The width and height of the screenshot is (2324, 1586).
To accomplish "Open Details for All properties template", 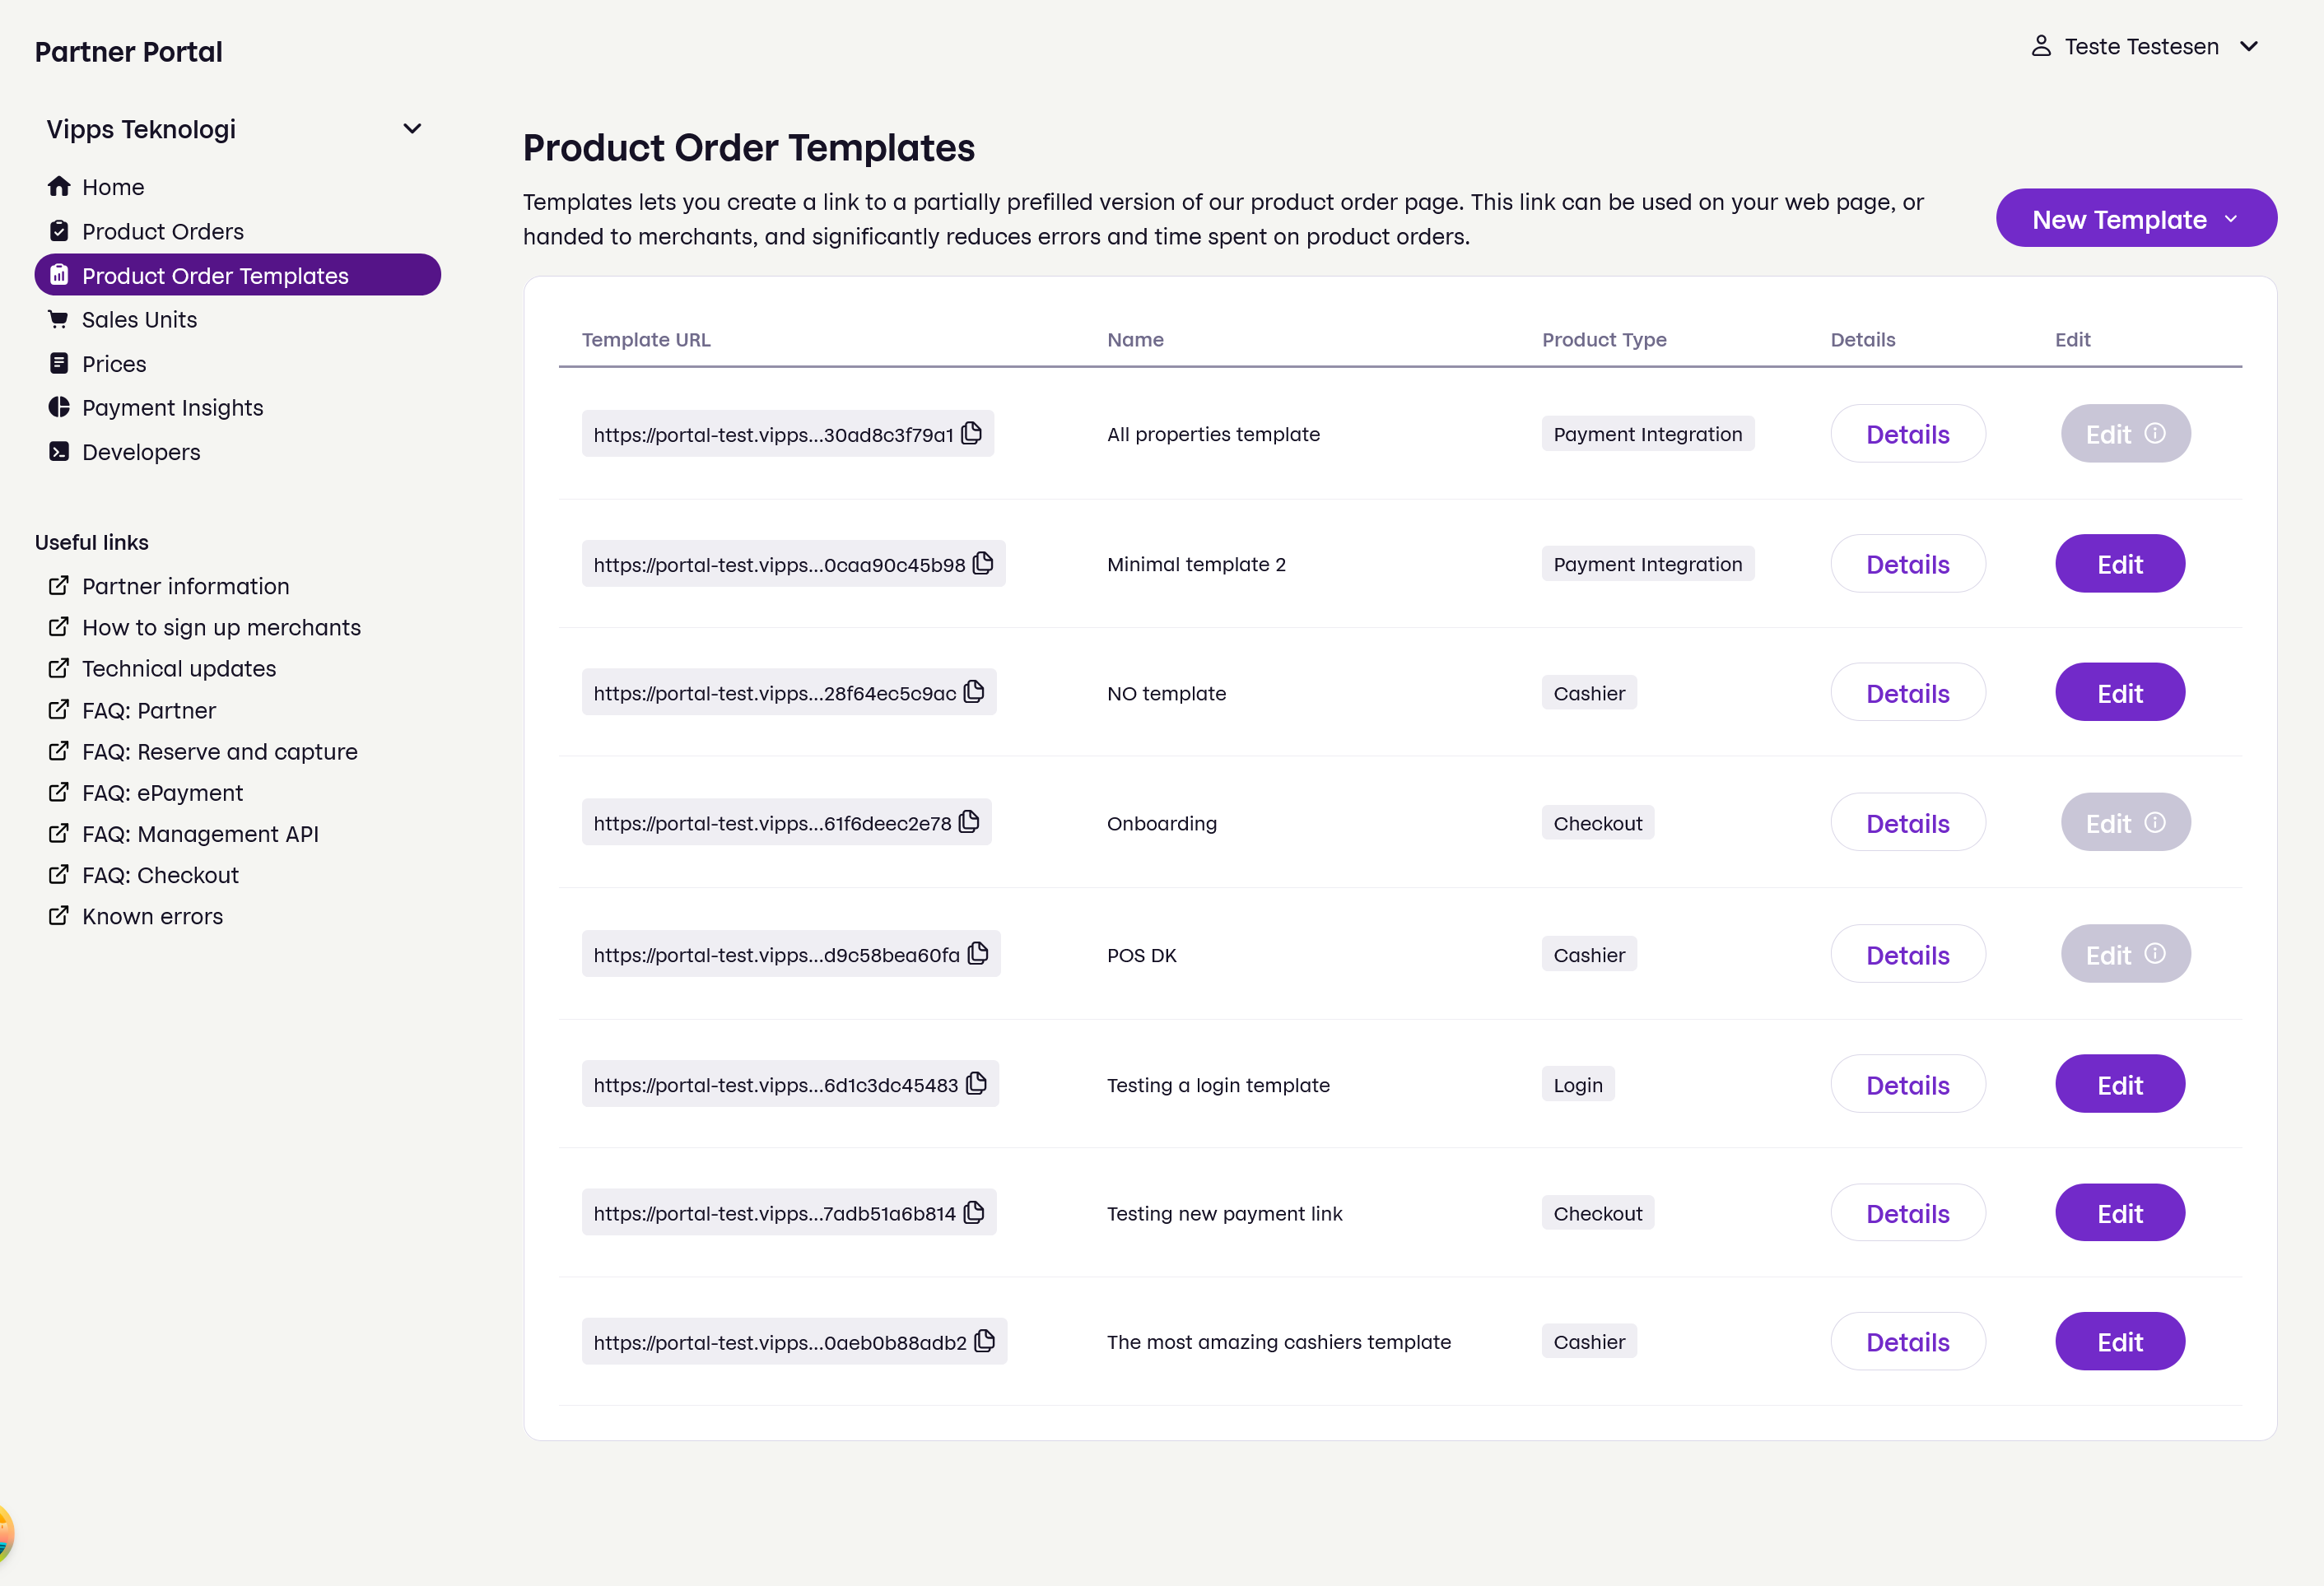I will [x=1907, y=434].
